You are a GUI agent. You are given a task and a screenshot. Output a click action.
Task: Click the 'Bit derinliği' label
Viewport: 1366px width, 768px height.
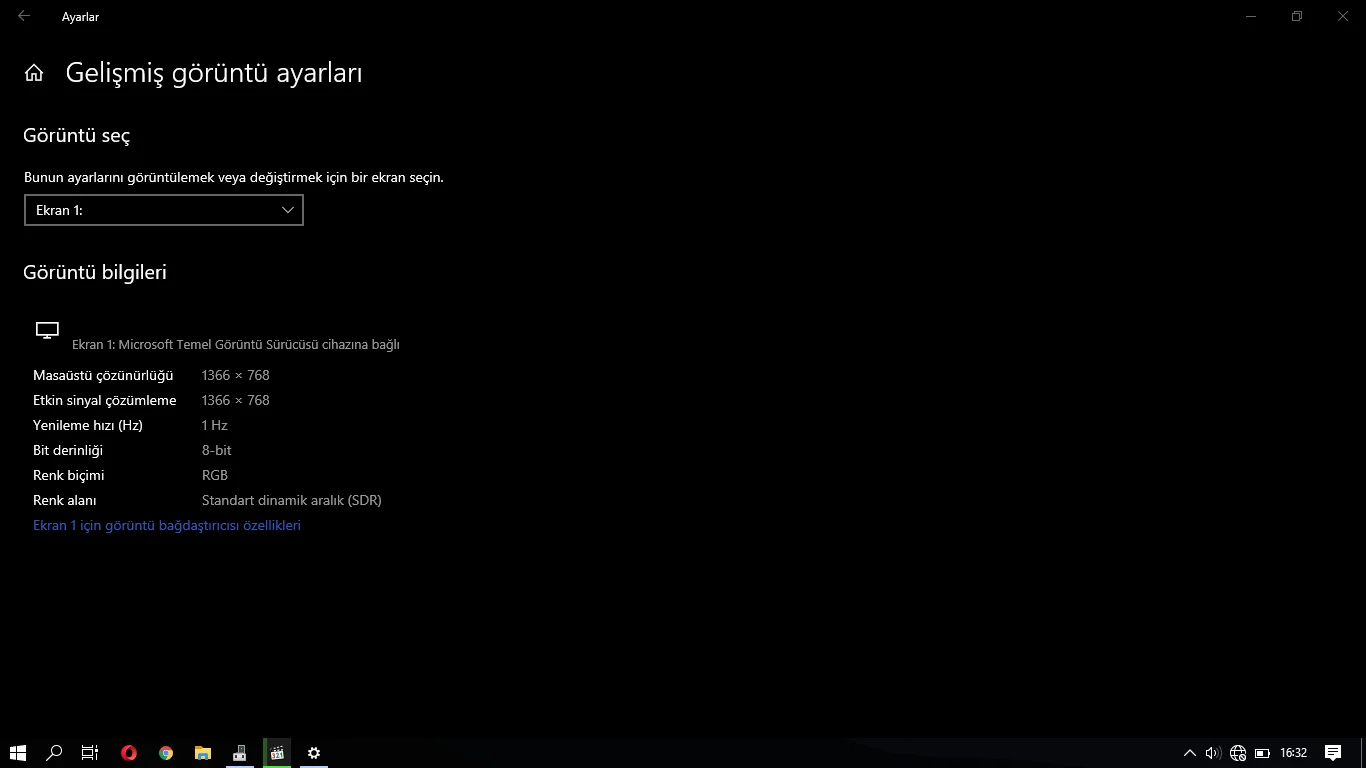(68, 450)
